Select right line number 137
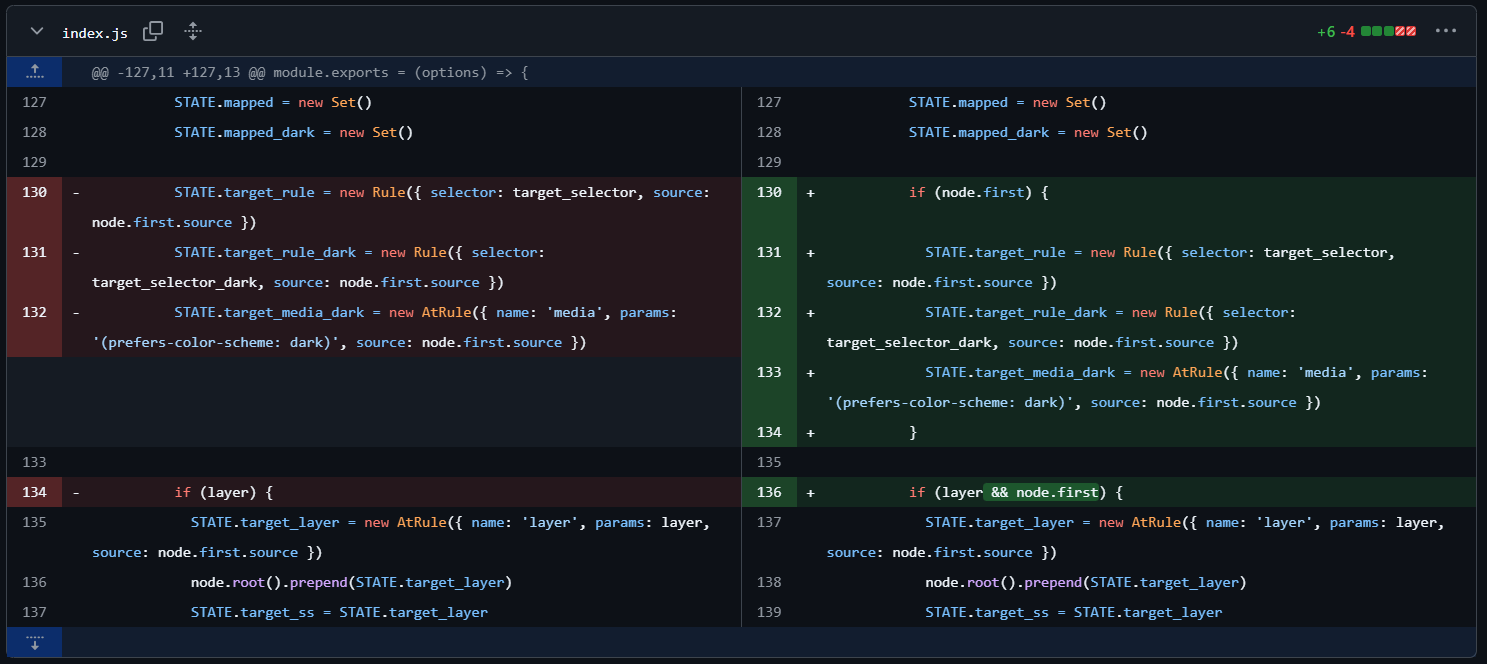This screenshot has height=664, width=1487. point(769,522)
